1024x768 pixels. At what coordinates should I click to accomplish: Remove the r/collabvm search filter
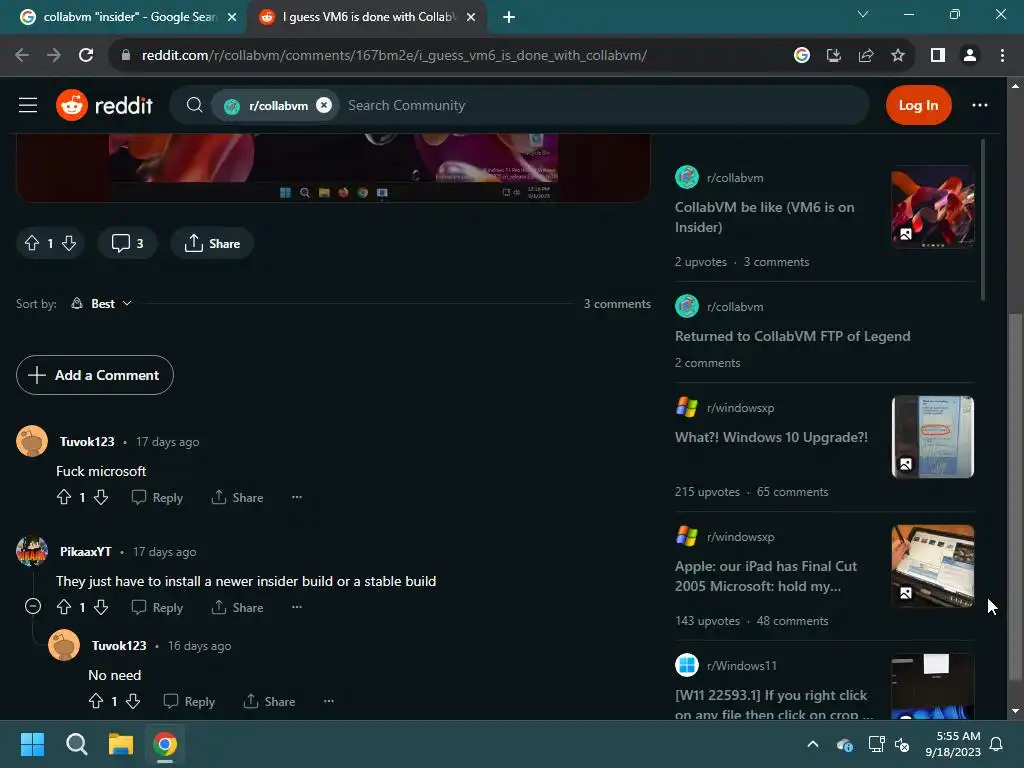tap(324, 105)
